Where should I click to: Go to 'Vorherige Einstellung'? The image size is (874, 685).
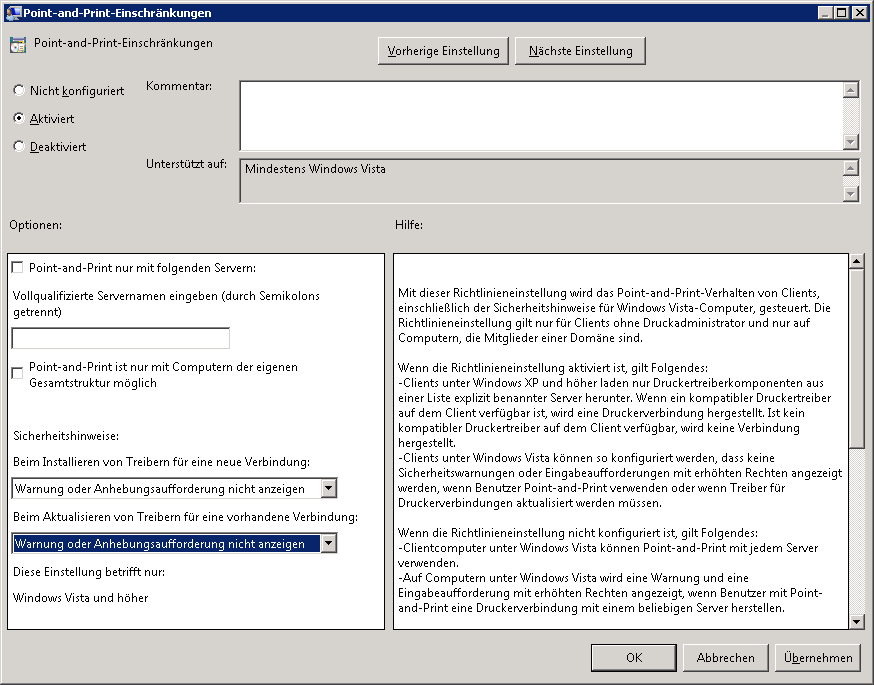click(443, 51)
